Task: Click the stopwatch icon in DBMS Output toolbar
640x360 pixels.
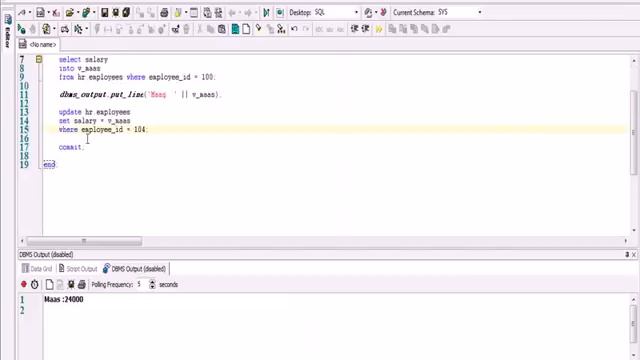Action: tap(35, 284)
